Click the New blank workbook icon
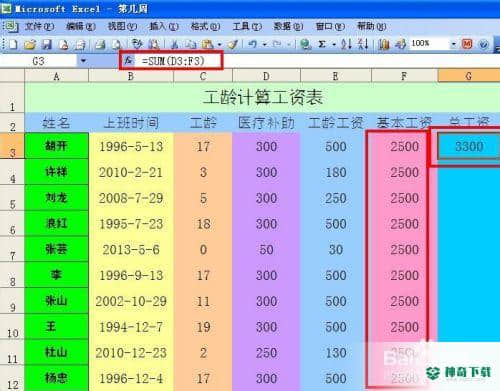 (x=13, y=44)
